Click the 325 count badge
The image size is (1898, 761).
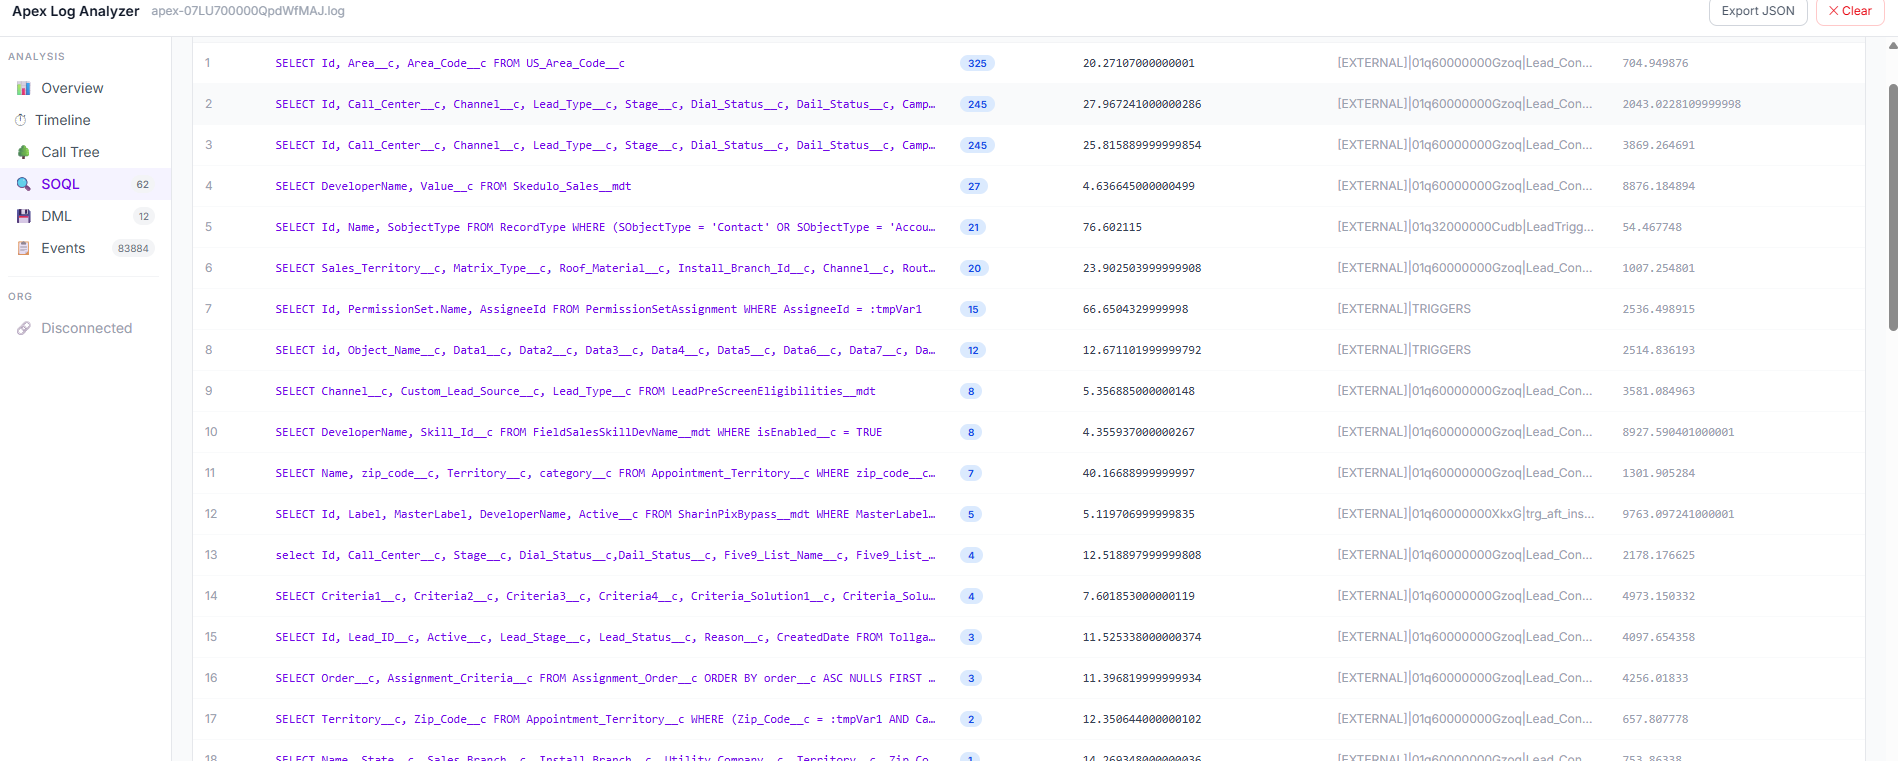coord(977,63)
